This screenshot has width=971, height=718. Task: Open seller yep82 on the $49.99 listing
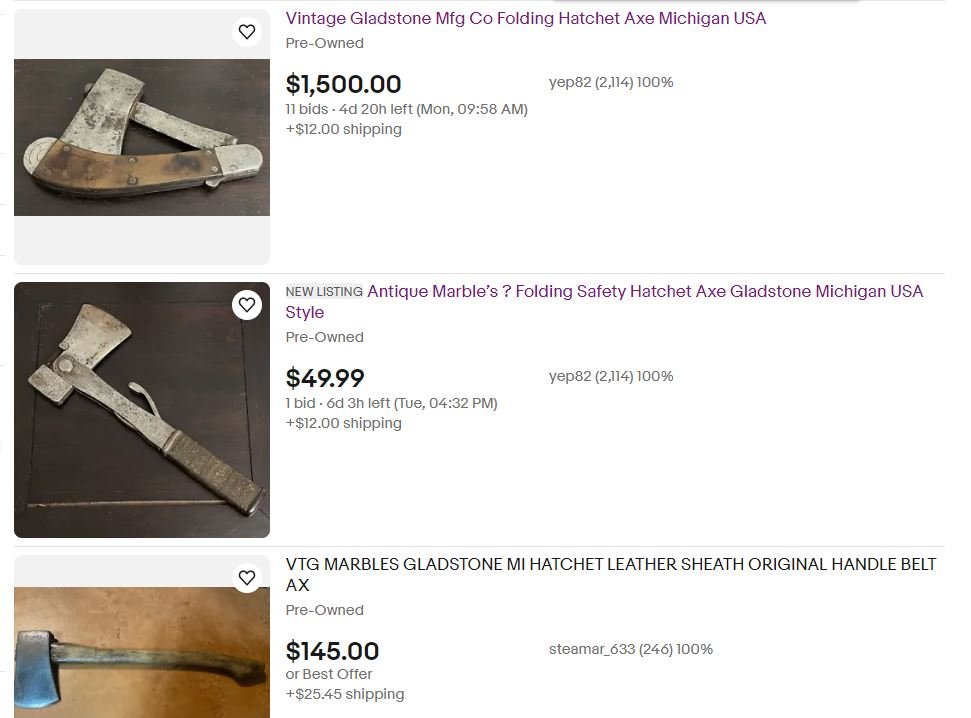(611, 376)
